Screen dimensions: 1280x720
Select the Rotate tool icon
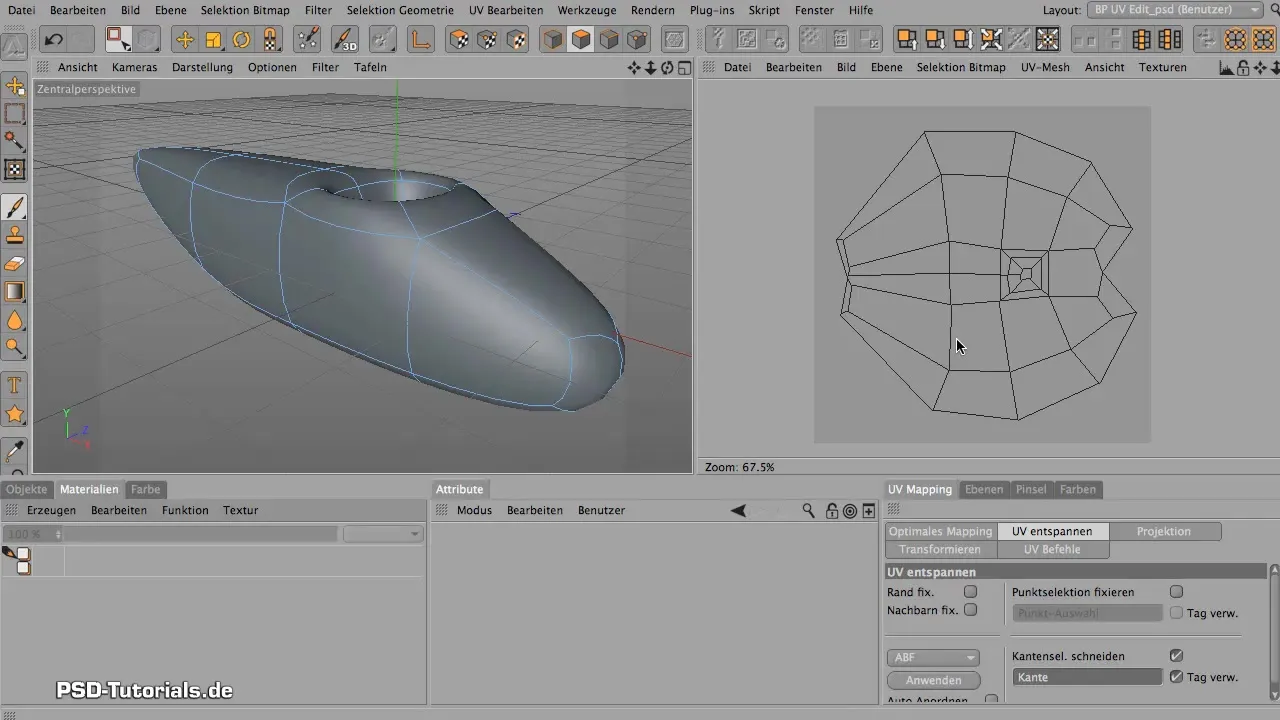[x=242, y=40]
